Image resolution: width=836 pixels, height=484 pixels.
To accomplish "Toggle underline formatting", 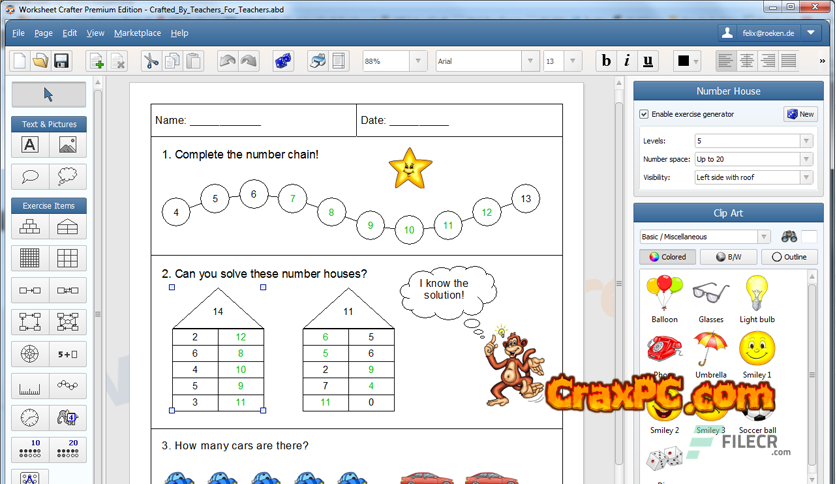I will click(648, 61).
